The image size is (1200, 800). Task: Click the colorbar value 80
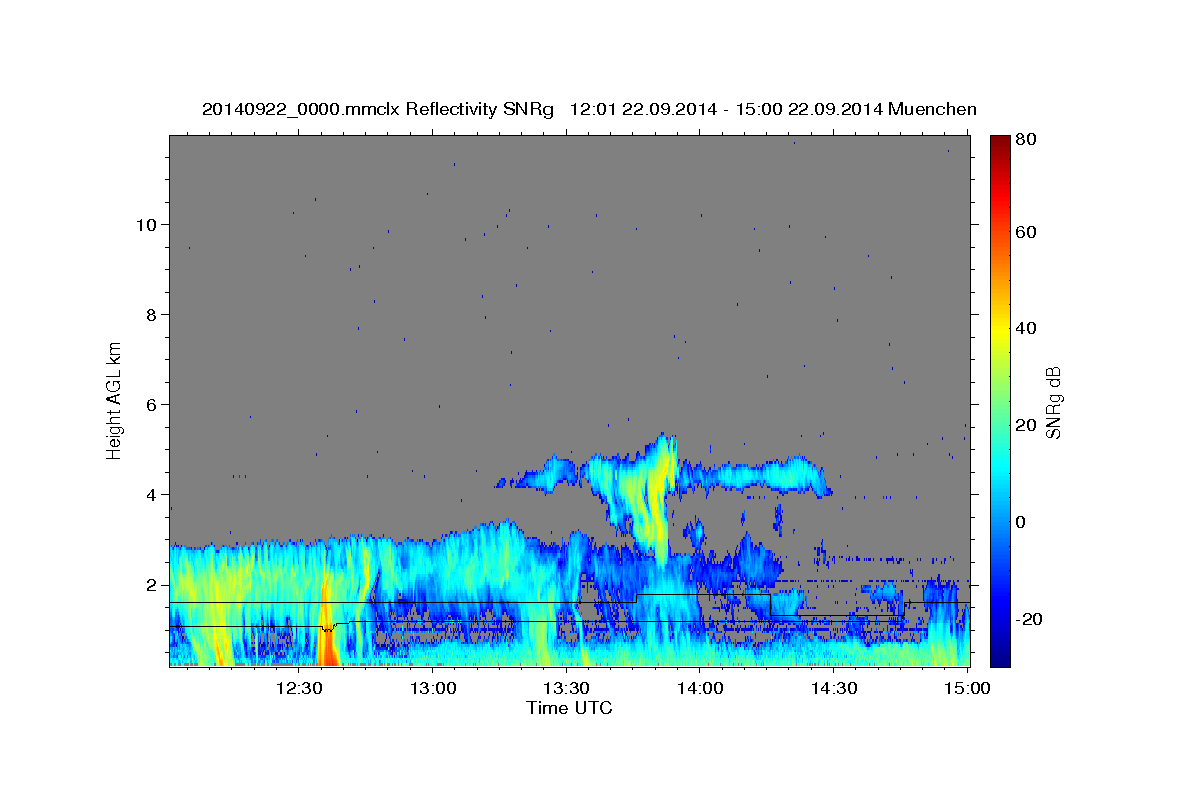(1028, 139)
